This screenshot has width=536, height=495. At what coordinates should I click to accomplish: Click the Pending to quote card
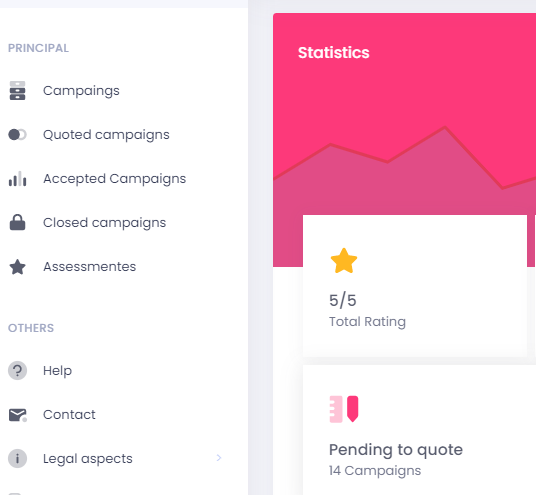[419, 430]
